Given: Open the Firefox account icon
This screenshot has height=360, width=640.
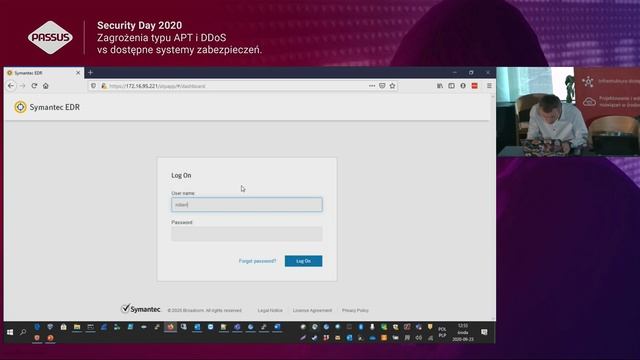Looking at the screenshot, I should 463,86.
